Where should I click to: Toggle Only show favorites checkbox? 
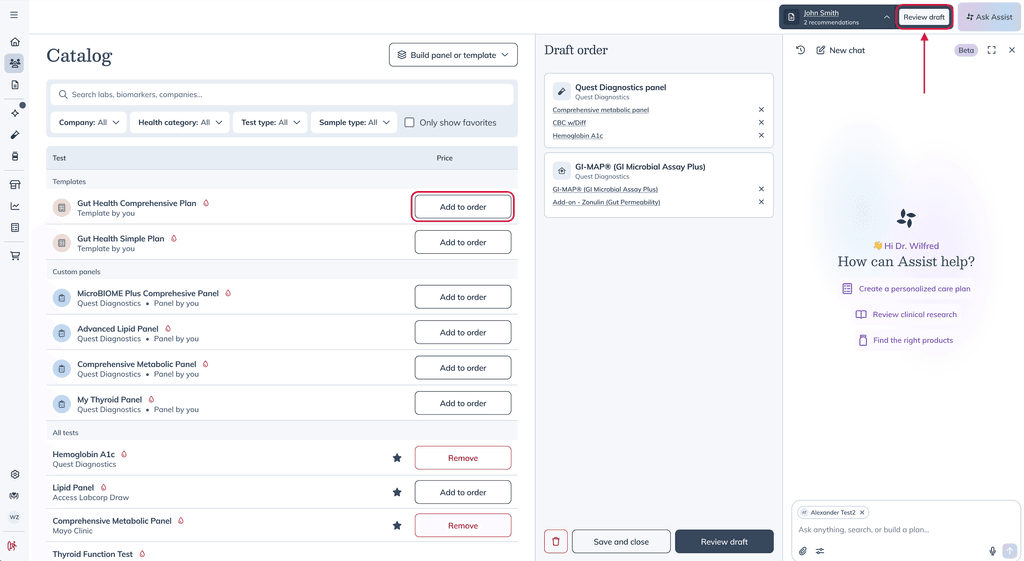[409, 123]
